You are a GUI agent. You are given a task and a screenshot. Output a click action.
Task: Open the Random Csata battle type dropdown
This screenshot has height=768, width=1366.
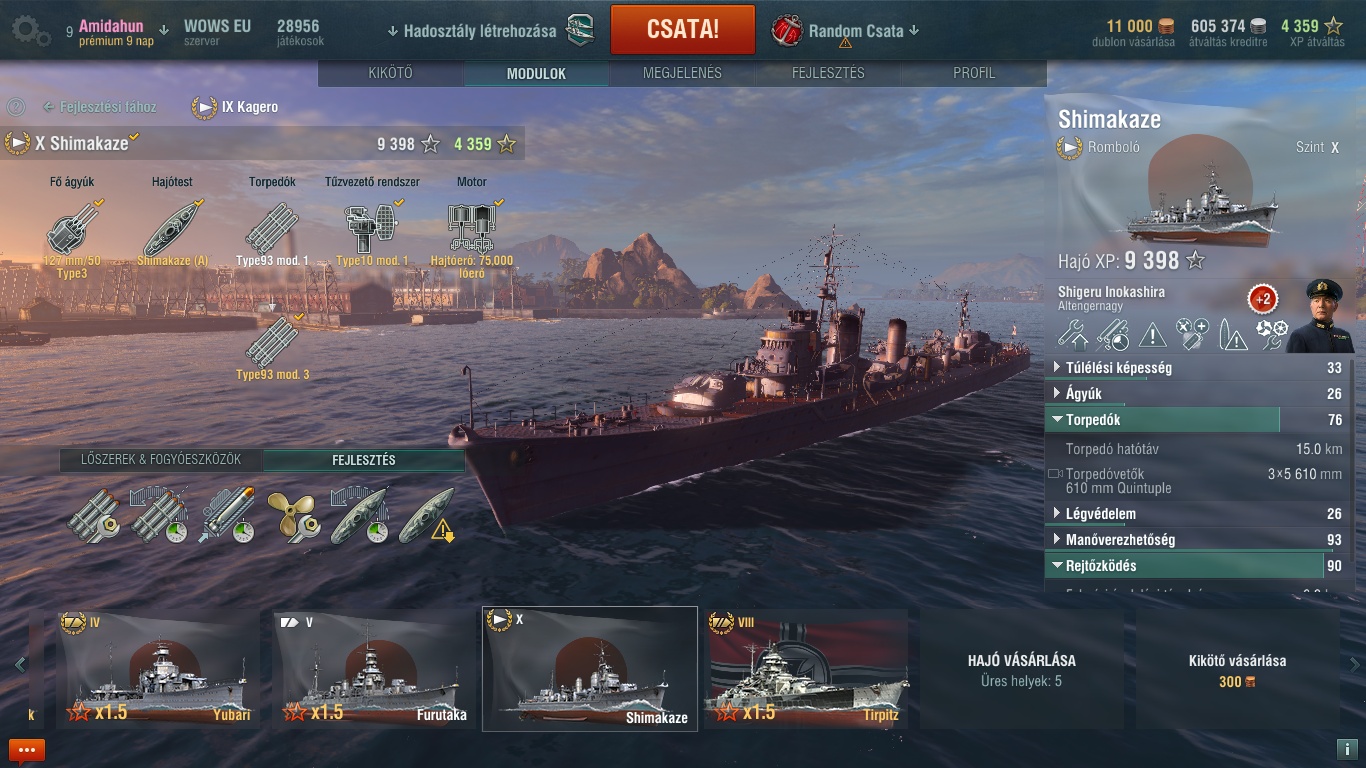(x=845, y=30)
